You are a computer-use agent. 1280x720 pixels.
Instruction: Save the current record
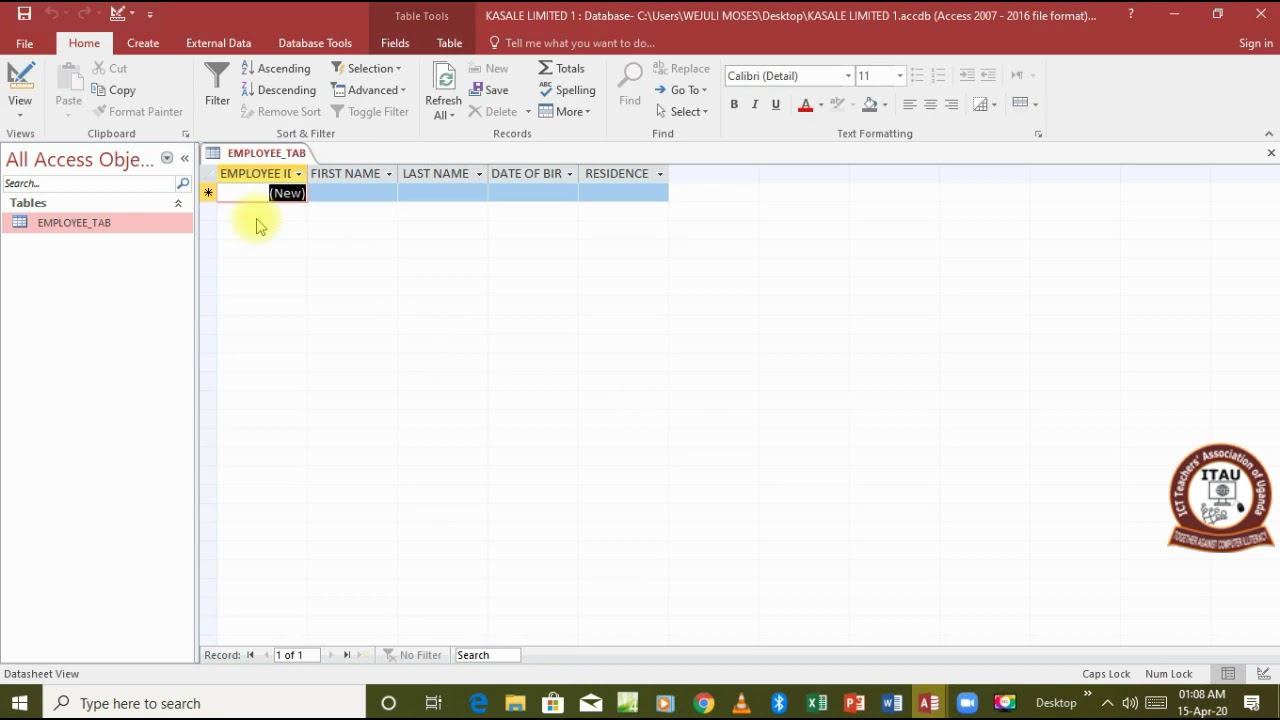(x=489, y=90)
